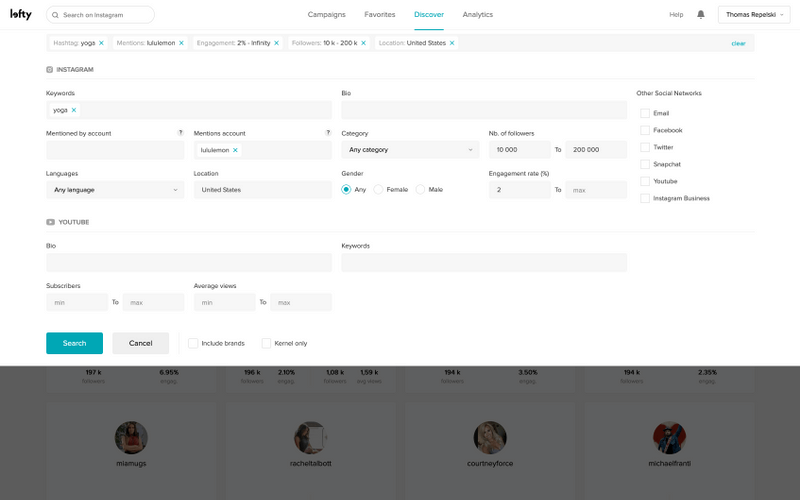This screenshot has width=800, height=500.
Task: Toggle the Kernel only checkbox
Action: tap(266, 343)
